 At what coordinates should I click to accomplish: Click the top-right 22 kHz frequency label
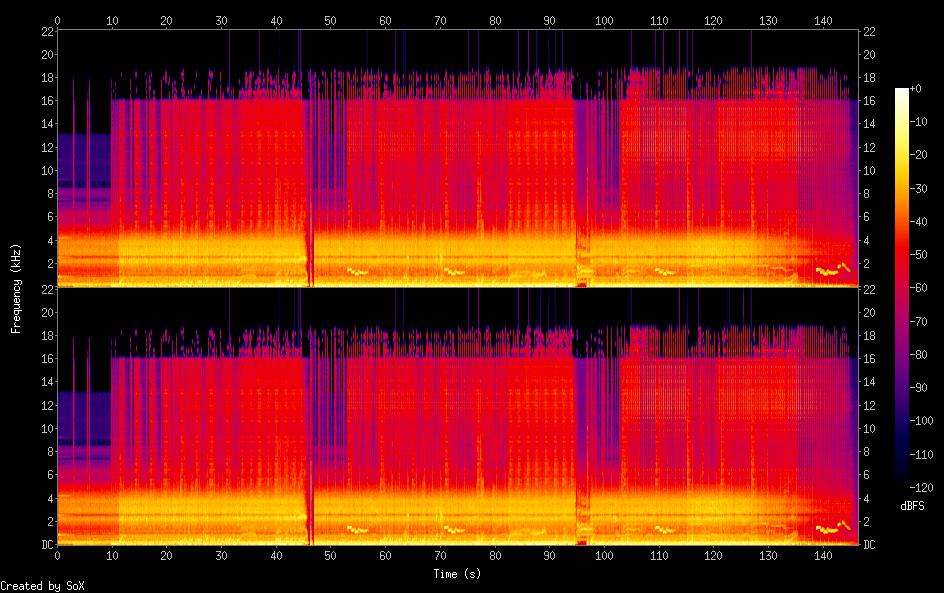coord(869,31)
